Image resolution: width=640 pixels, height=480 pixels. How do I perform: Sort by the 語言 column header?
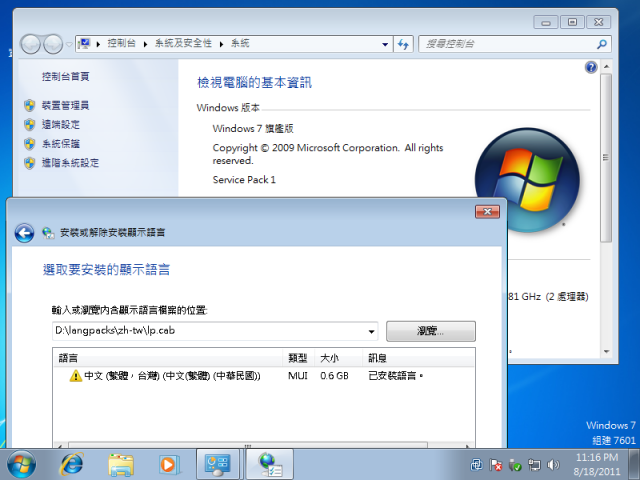pos(168,358)
